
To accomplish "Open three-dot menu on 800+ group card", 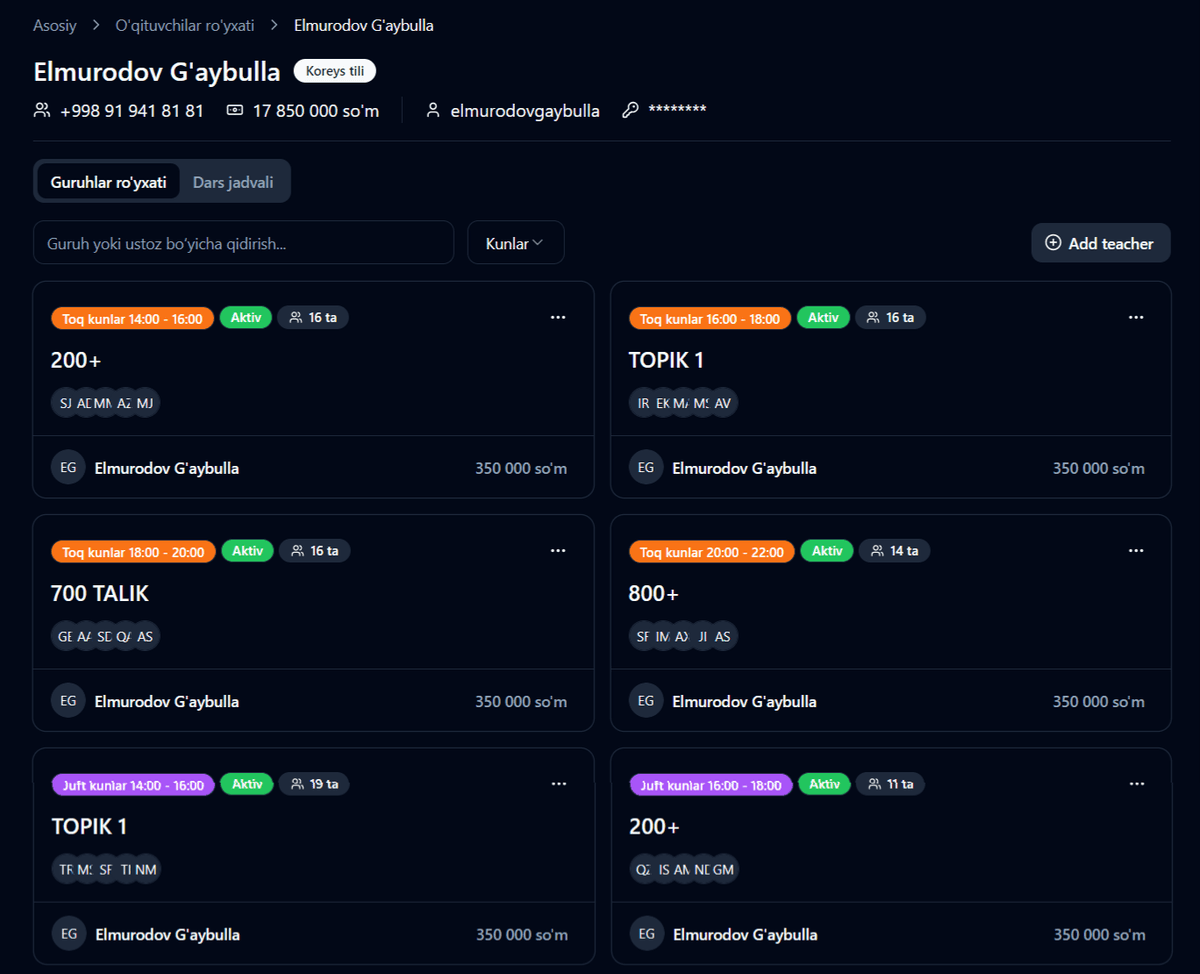I will click(x=1136, y=551).
